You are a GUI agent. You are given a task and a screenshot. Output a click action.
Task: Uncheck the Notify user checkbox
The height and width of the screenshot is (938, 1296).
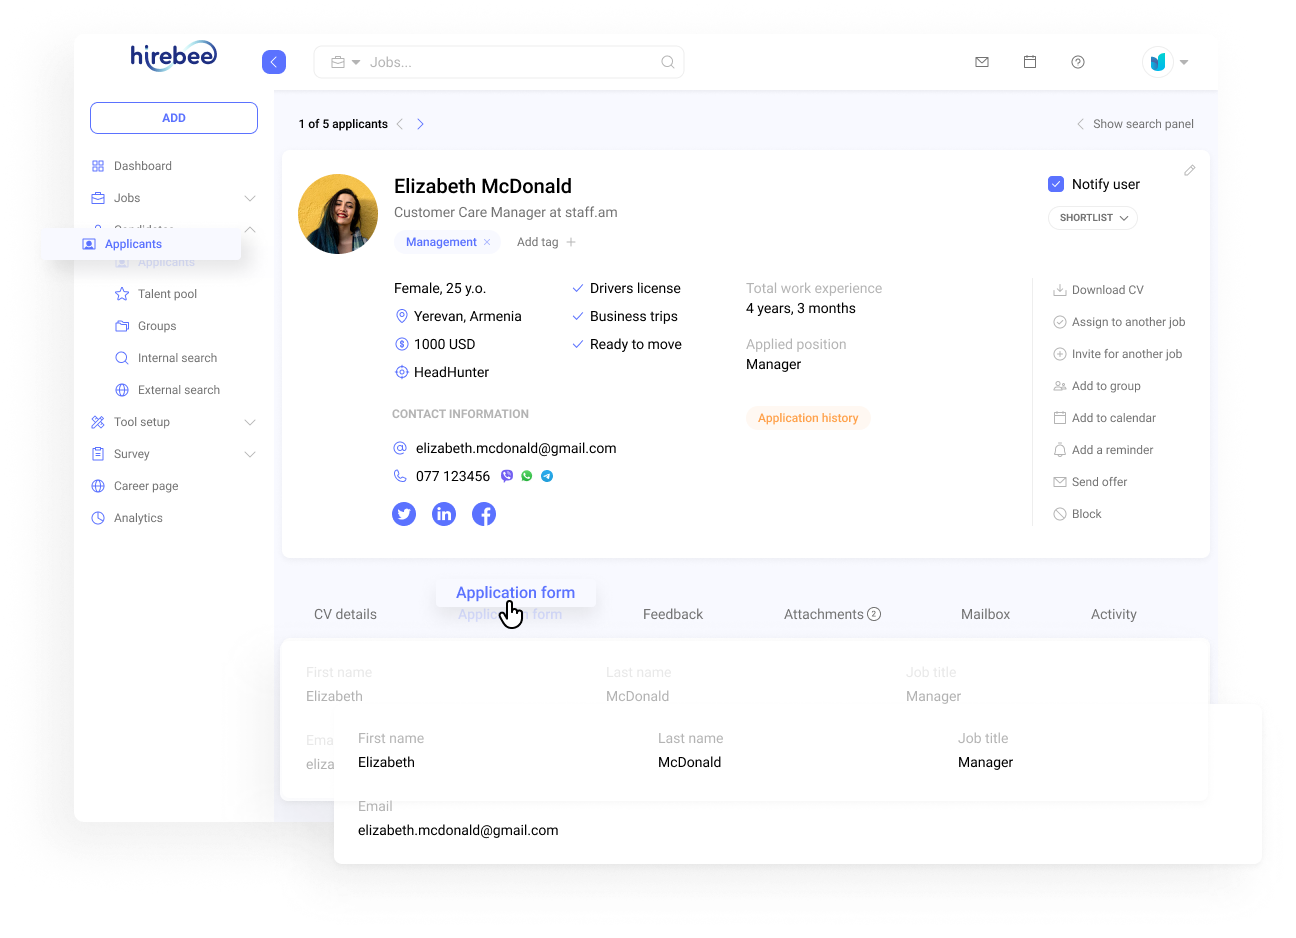click(1056, 184)
